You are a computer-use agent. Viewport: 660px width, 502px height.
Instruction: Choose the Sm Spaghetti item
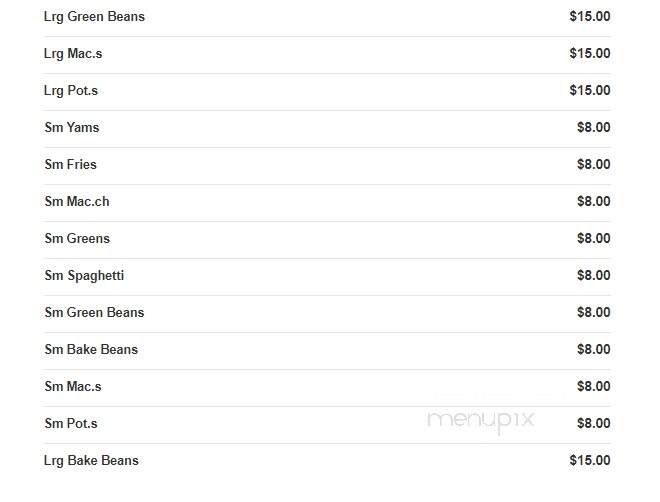327,276
